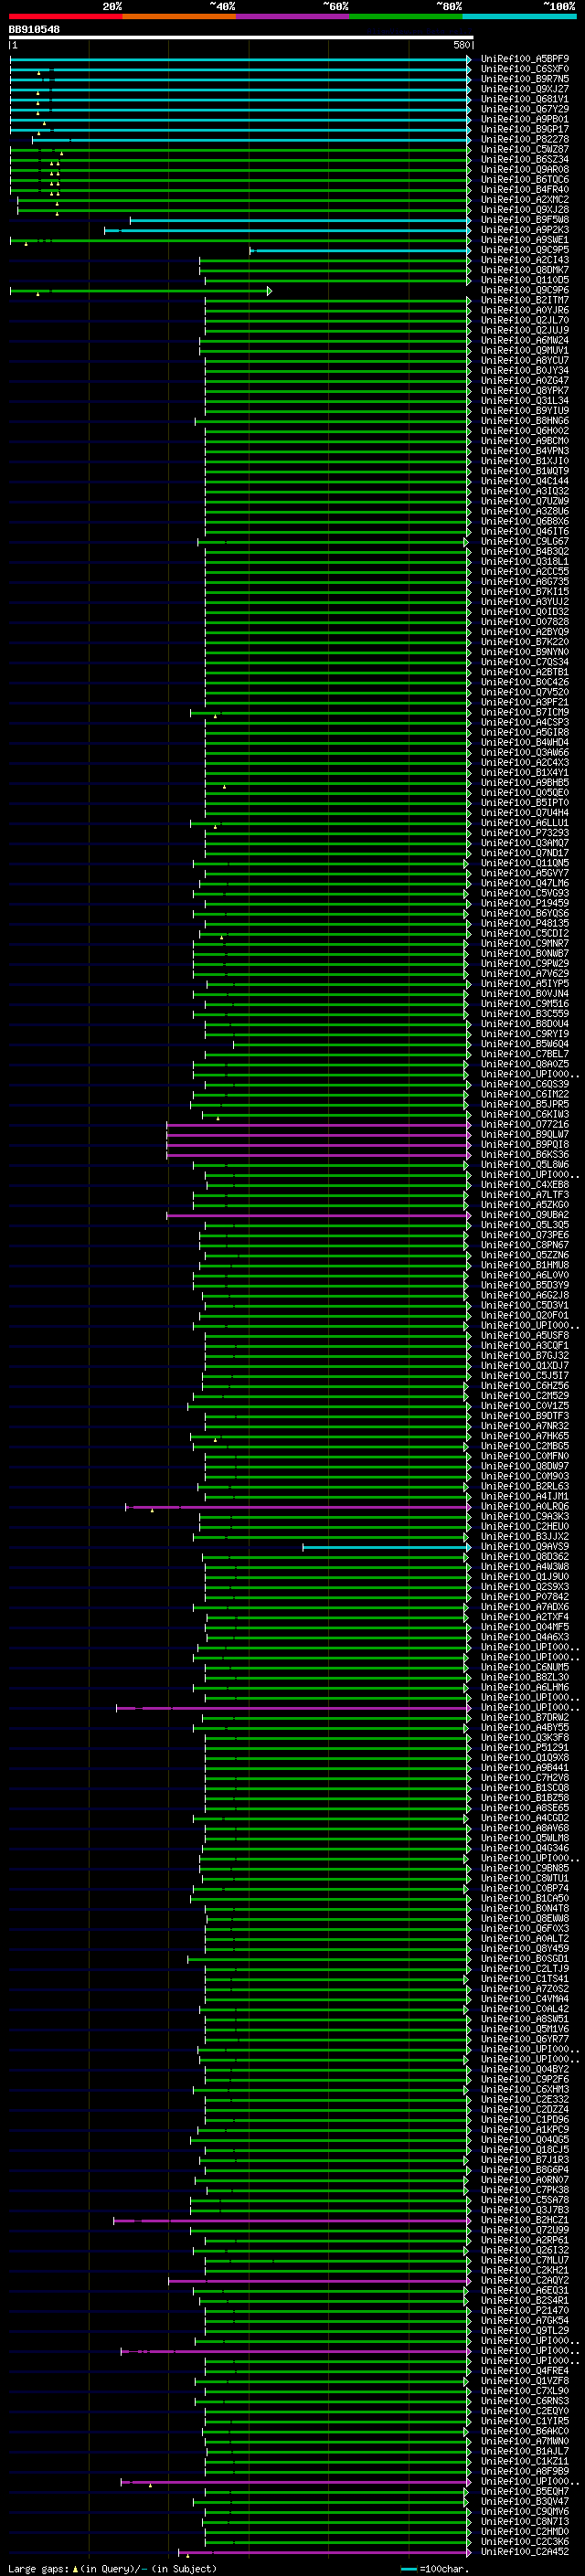Open hit label UniRef100_B6SZ34

pyautogui.click(x=525, y=160)
